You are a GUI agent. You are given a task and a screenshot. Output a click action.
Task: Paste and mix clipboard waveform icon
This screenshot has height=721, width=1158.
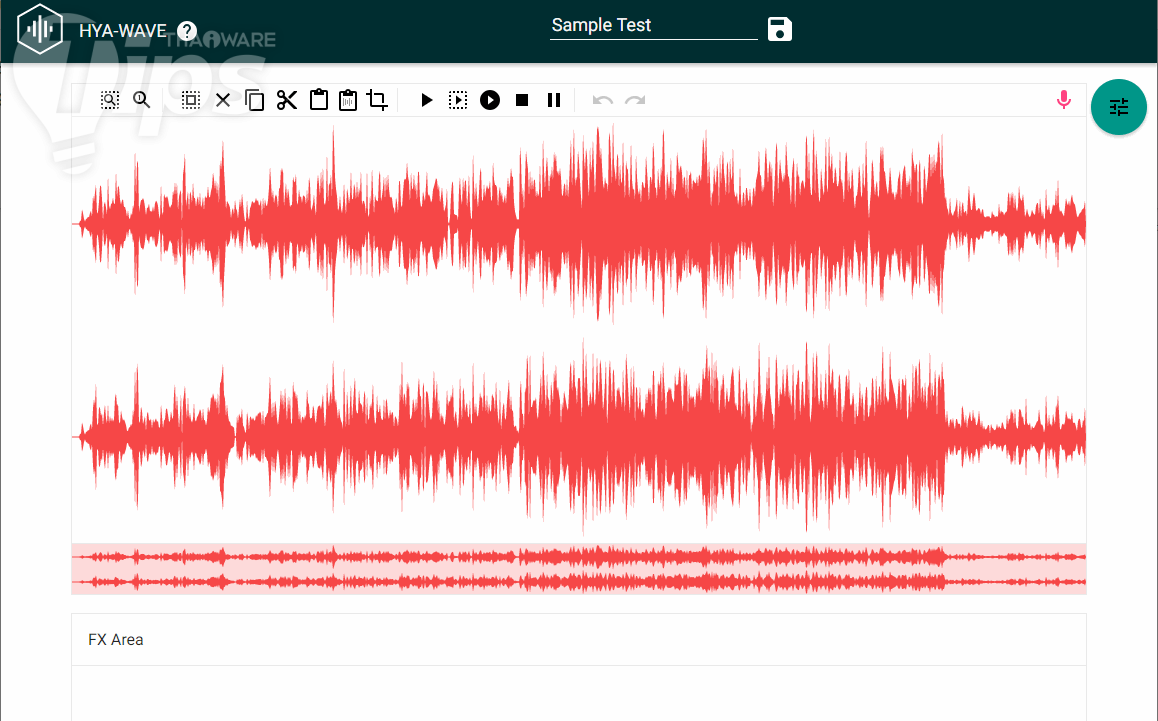point(348,100)
